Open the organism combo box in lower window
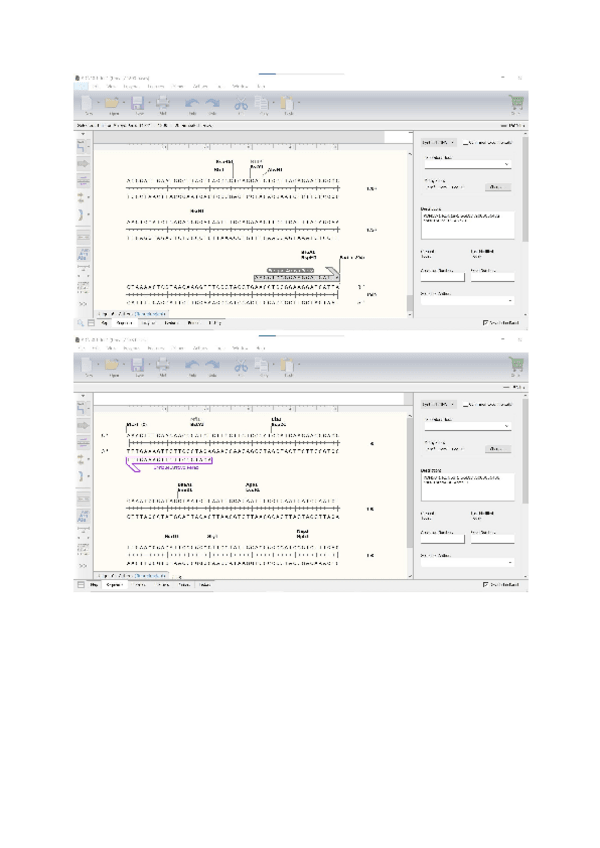The image size is (600, 848). [467, 426]
